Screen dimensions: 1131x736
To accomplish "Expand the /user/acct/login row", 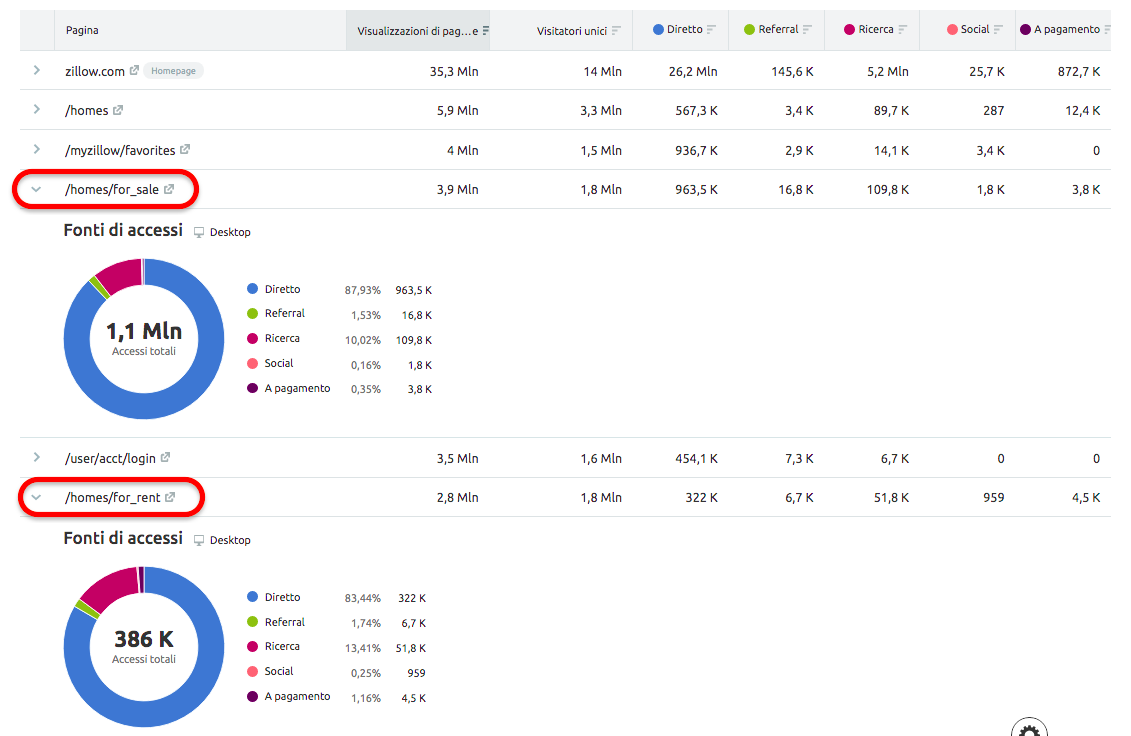I will click(37, 458).
